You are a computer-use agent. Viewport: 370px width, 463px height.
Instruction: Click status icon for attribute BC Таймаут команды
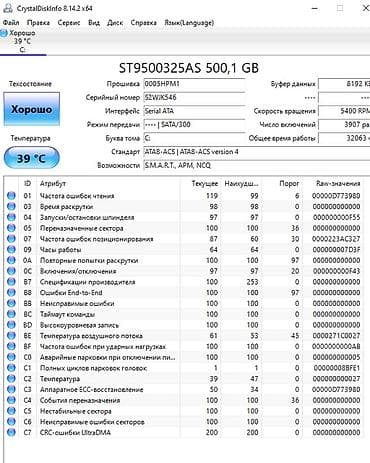pyautogui.click(x=11, y=314)
